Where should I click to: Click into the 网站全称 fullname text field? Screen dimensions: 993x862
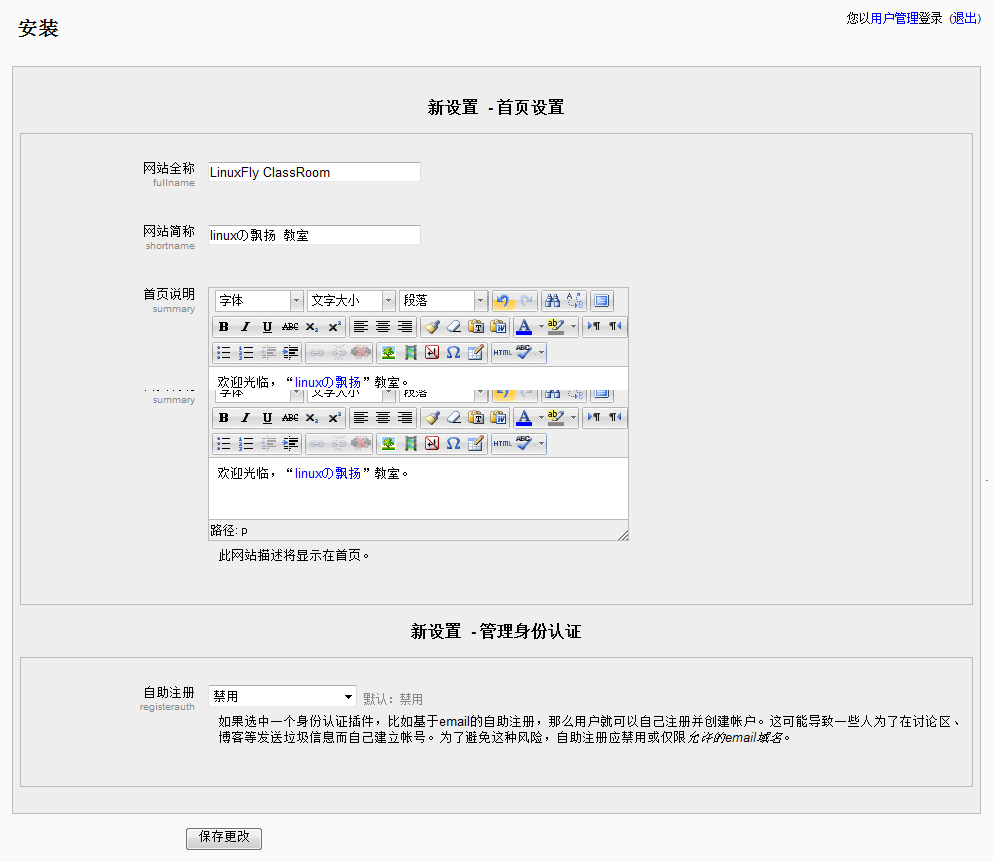click(314, 172)
